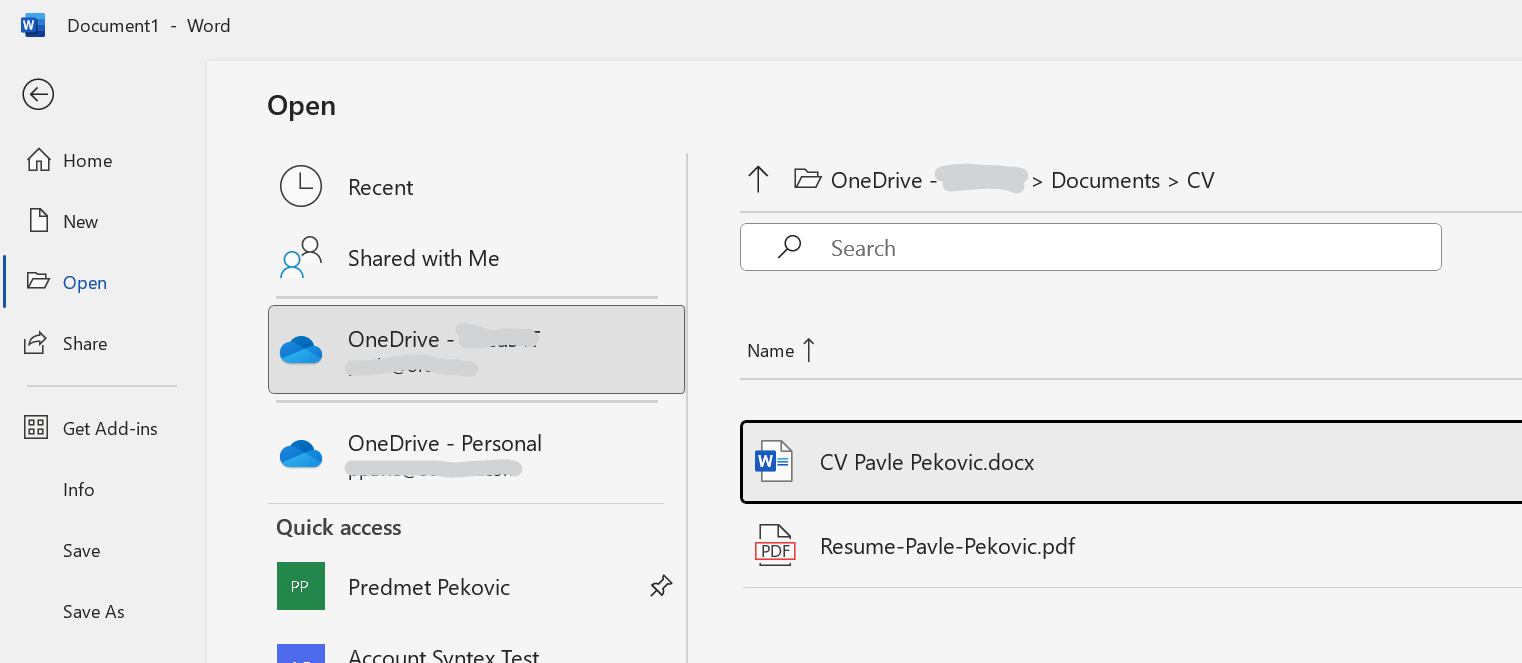Click the Quick access heading

pos(338,527)
